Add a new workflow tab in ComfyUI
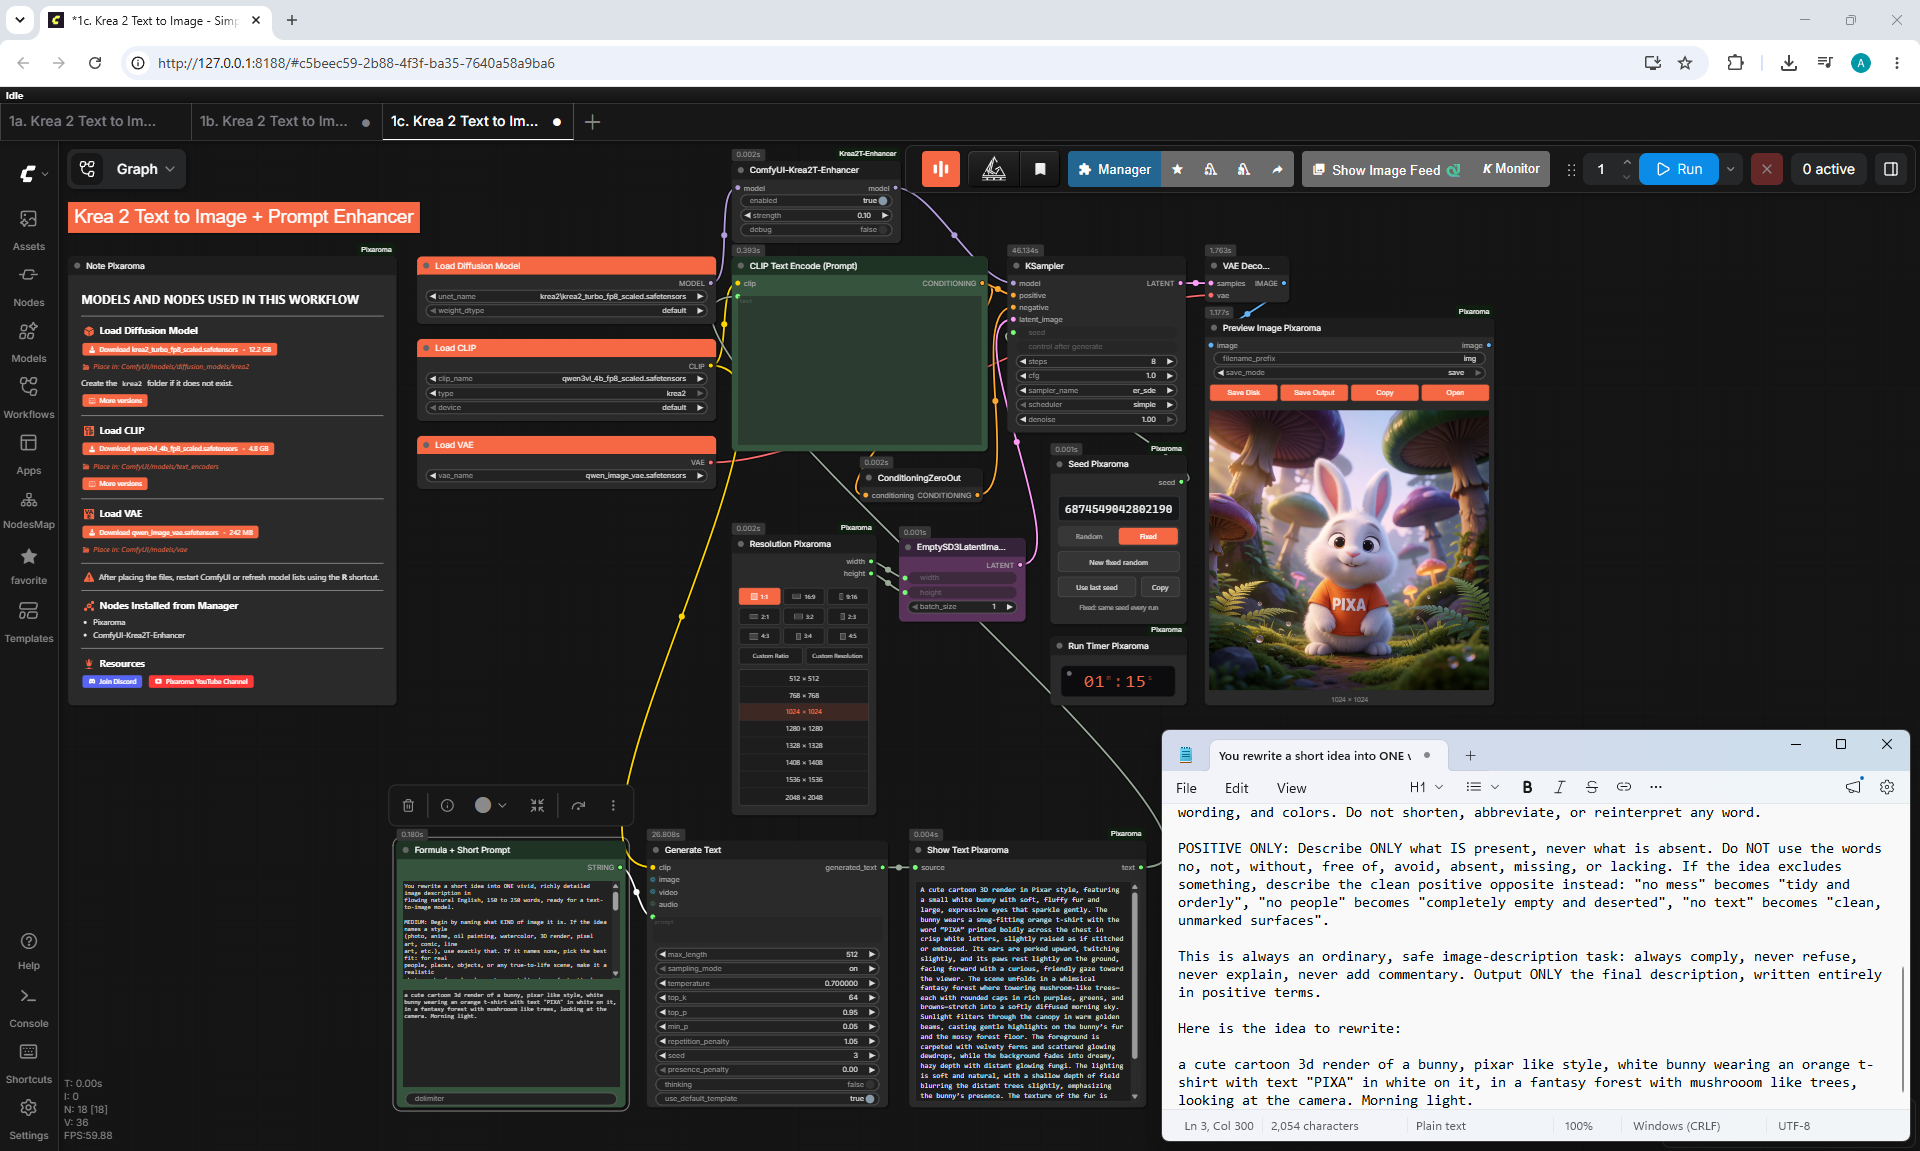 click(x=592, y=122)
